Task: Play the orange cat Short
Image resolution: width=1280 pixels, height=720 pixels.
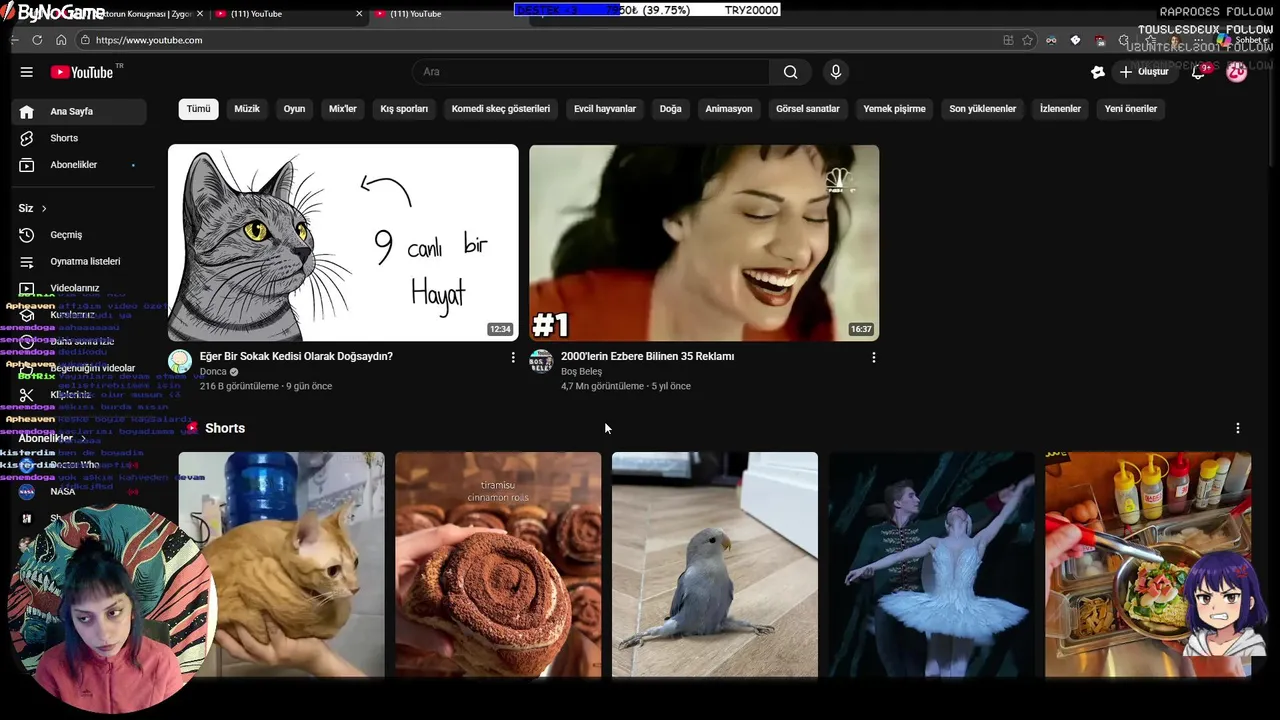Action: [x=281, y=565]
